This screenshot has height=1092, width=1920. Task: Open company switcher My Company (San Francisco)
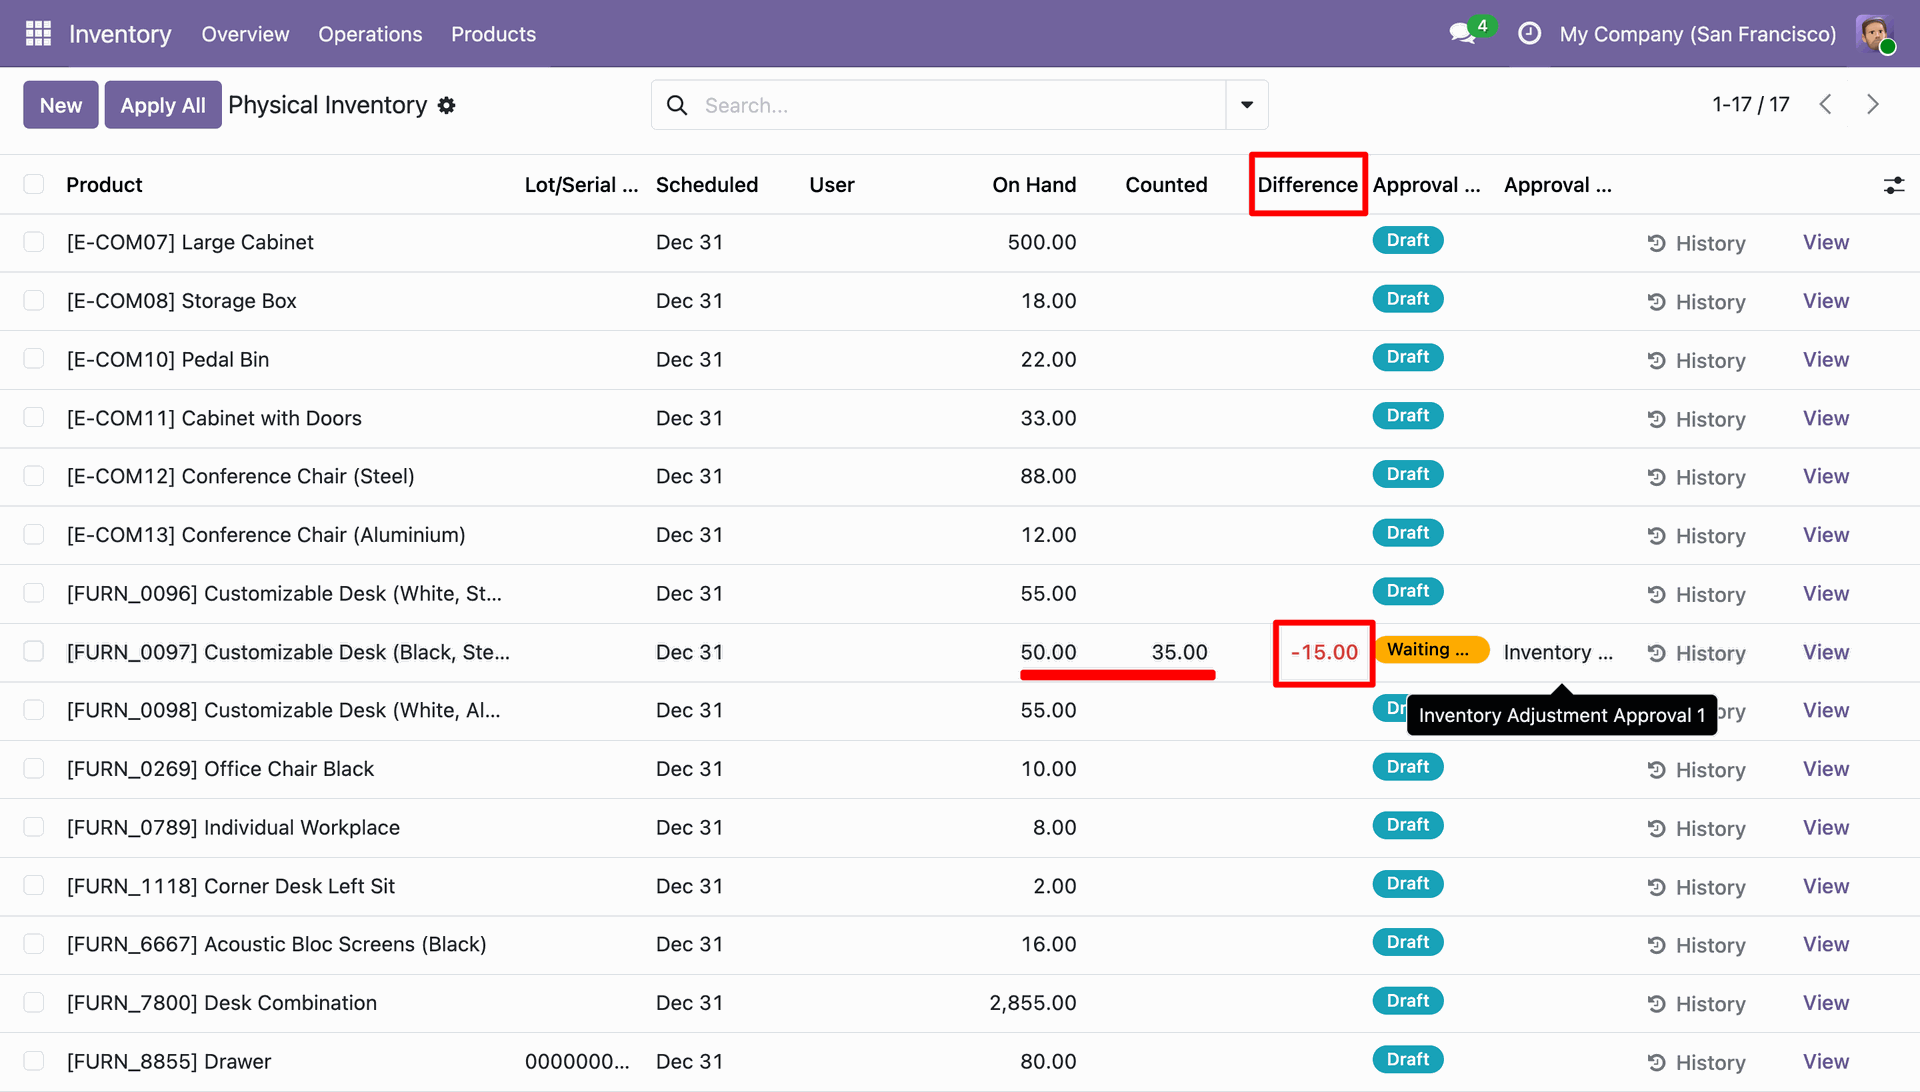pos(1697,34)
